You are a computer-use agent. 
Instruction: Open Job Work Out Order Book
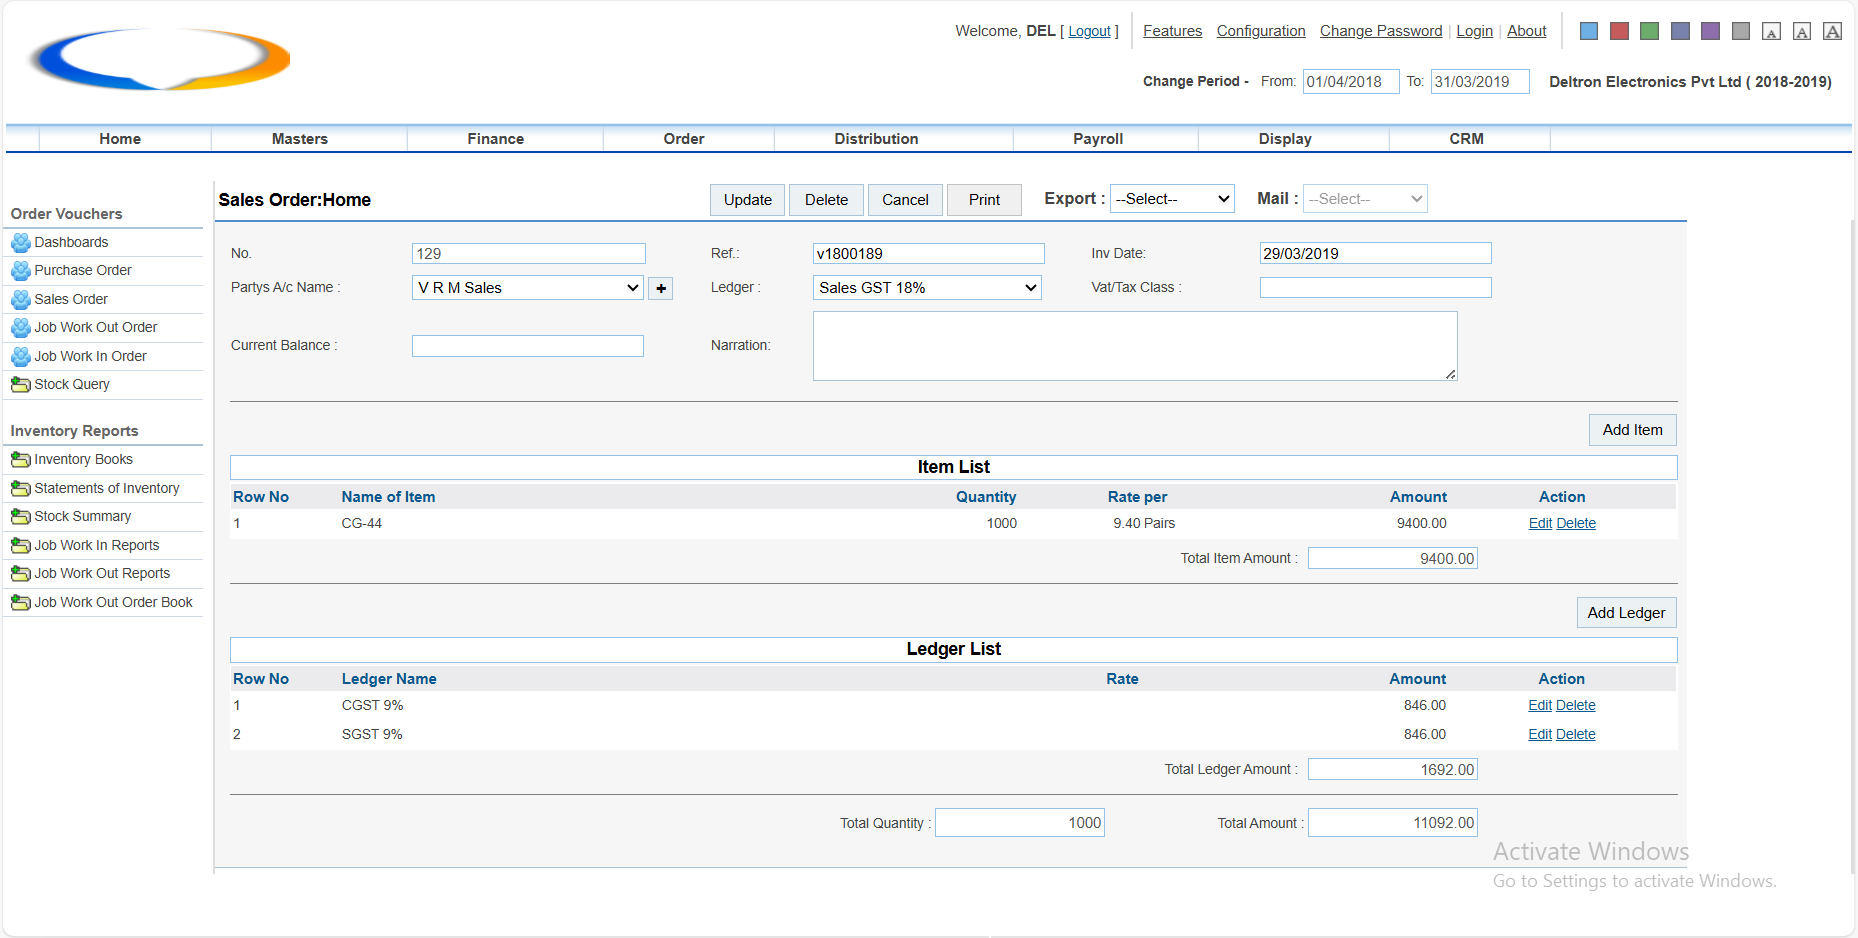113,602
